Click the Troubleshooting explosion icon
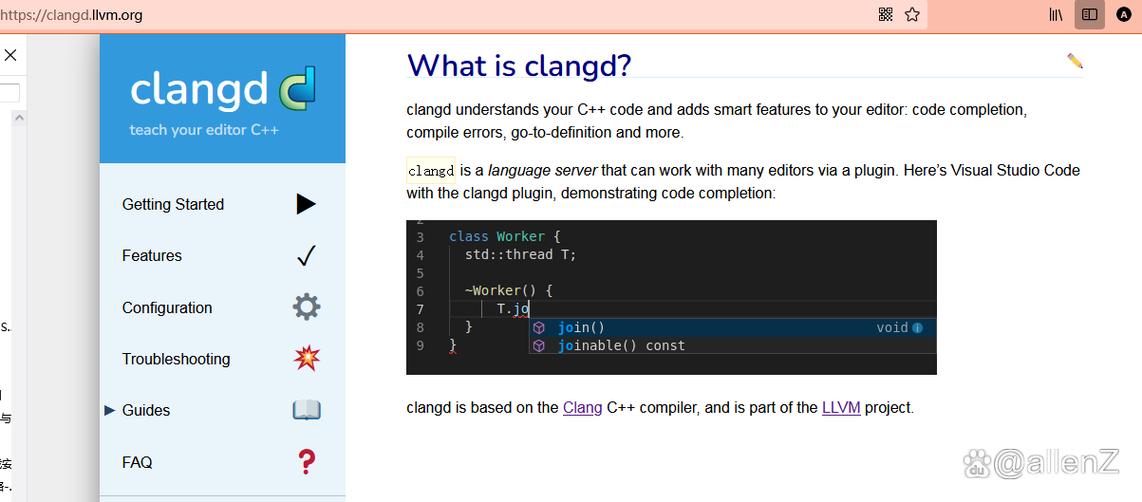1142x502 pixels. (x=306, y=359)
